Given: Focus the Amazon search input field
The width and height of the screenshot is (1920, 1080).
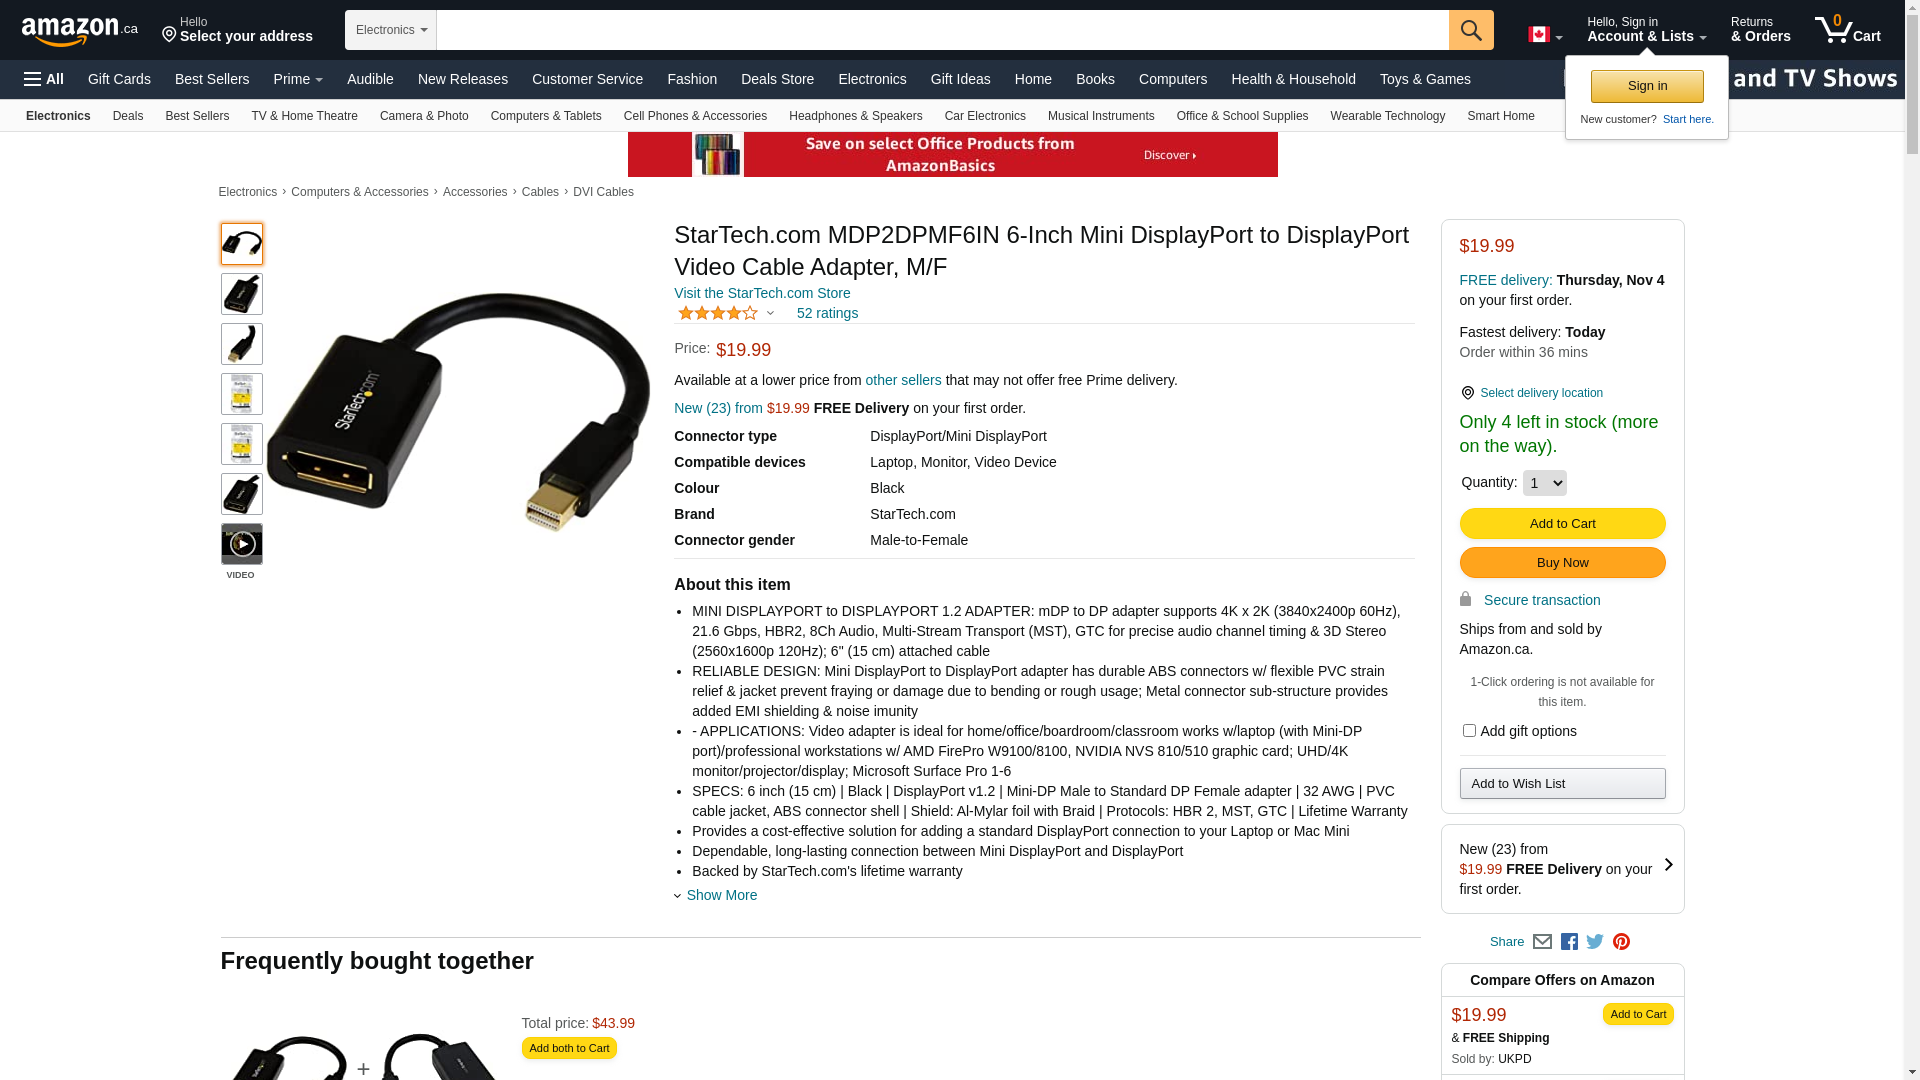Looking at the screenshot, I should tap(943, 30).
